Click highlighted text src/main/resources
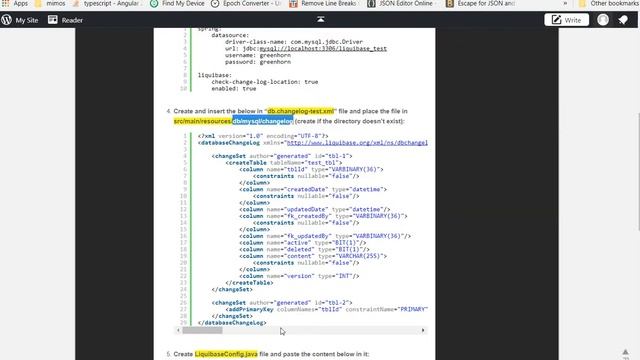 pyautogui.click(x=202, y=121)
